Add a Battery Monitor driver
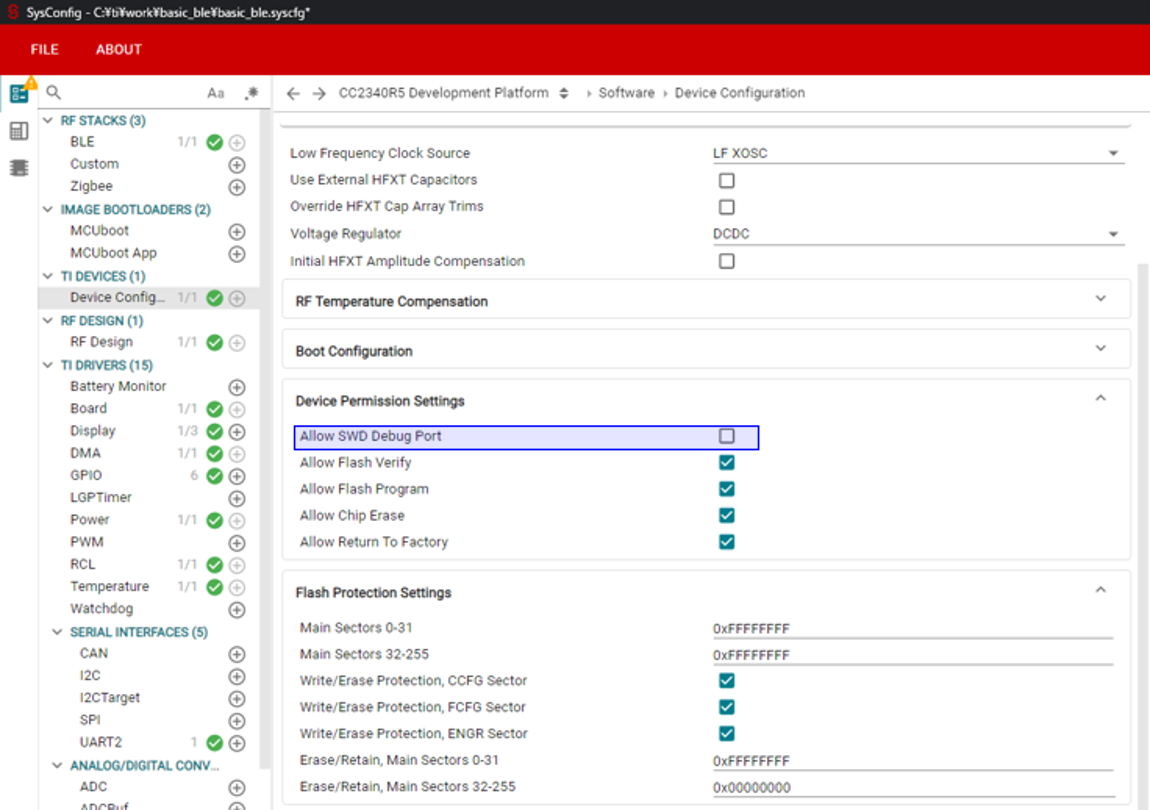The height and width of the screenshot is (810, 1150). (x=237, y=387)
